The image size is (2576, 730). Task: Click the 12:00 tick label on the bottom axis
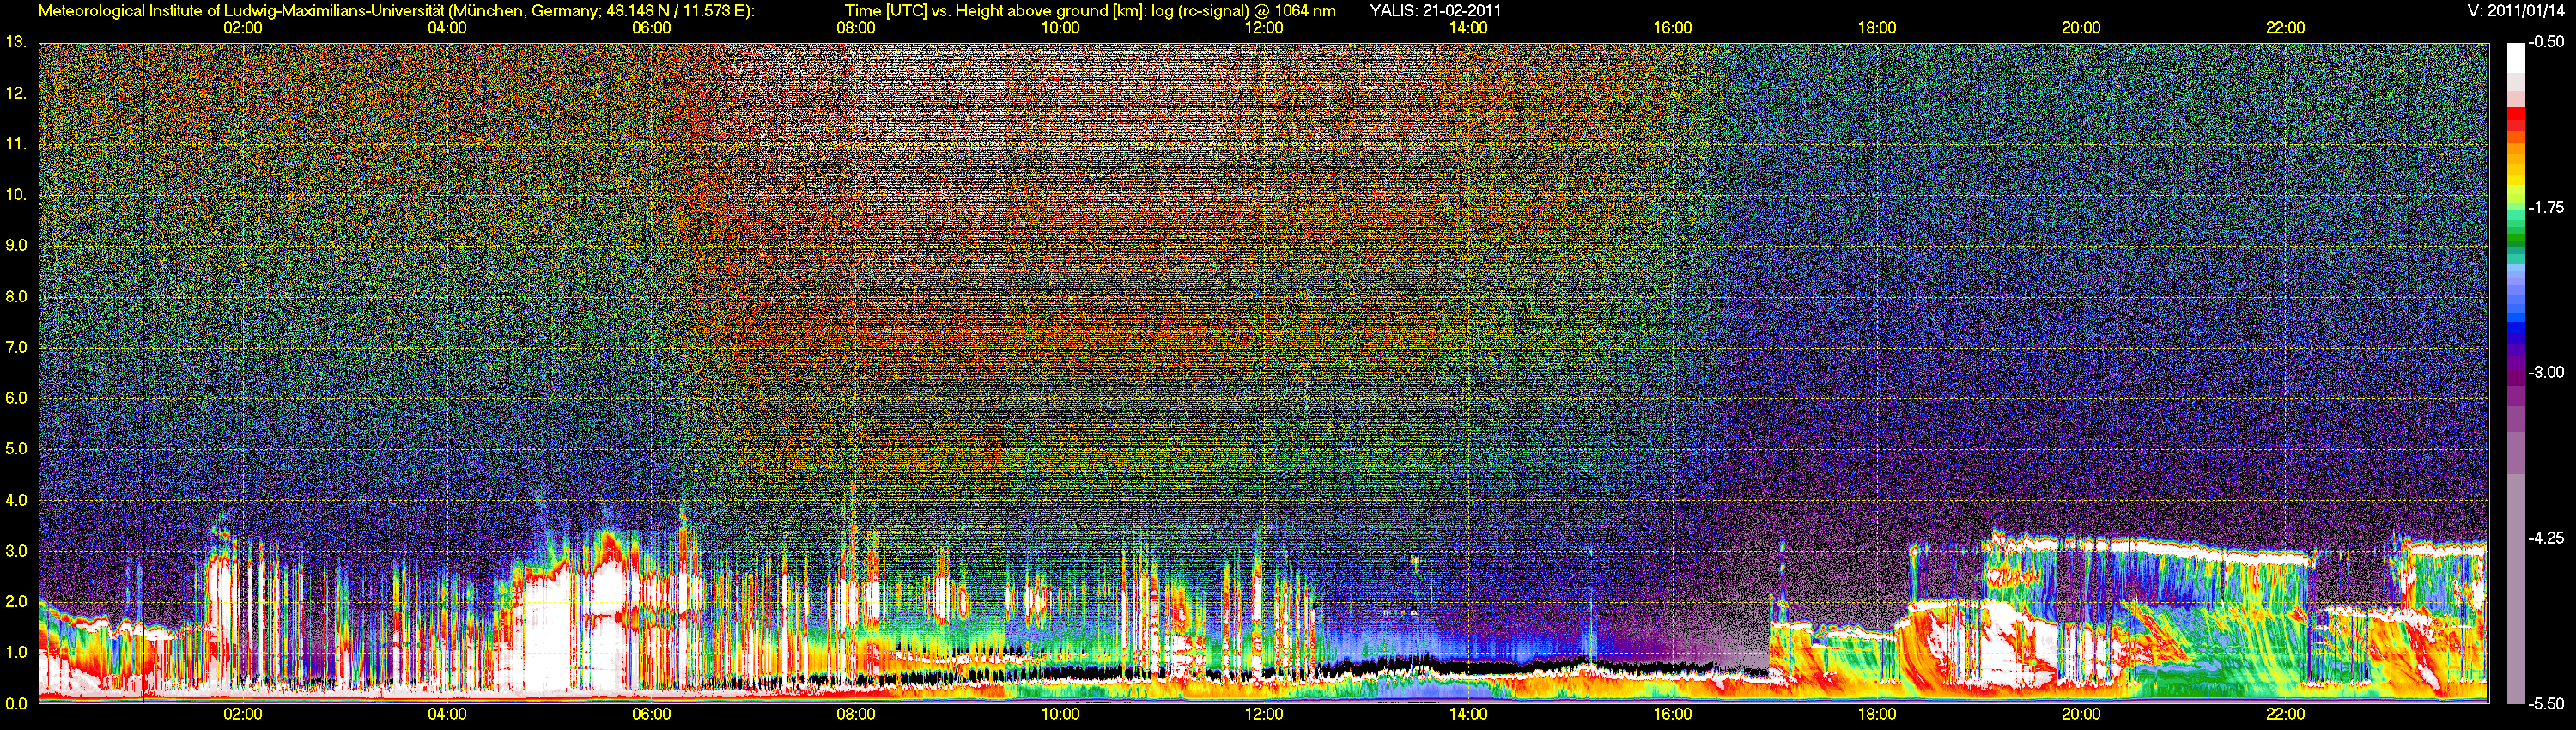(1264, 714)
